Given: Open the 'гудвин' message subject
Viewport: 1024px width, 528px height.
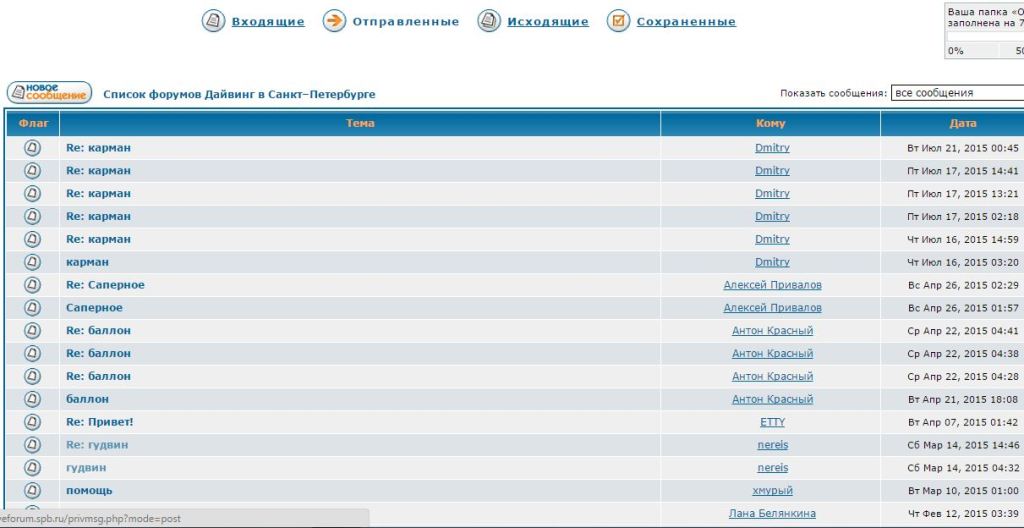Looking at the screenshot, I should click(86, 468).
